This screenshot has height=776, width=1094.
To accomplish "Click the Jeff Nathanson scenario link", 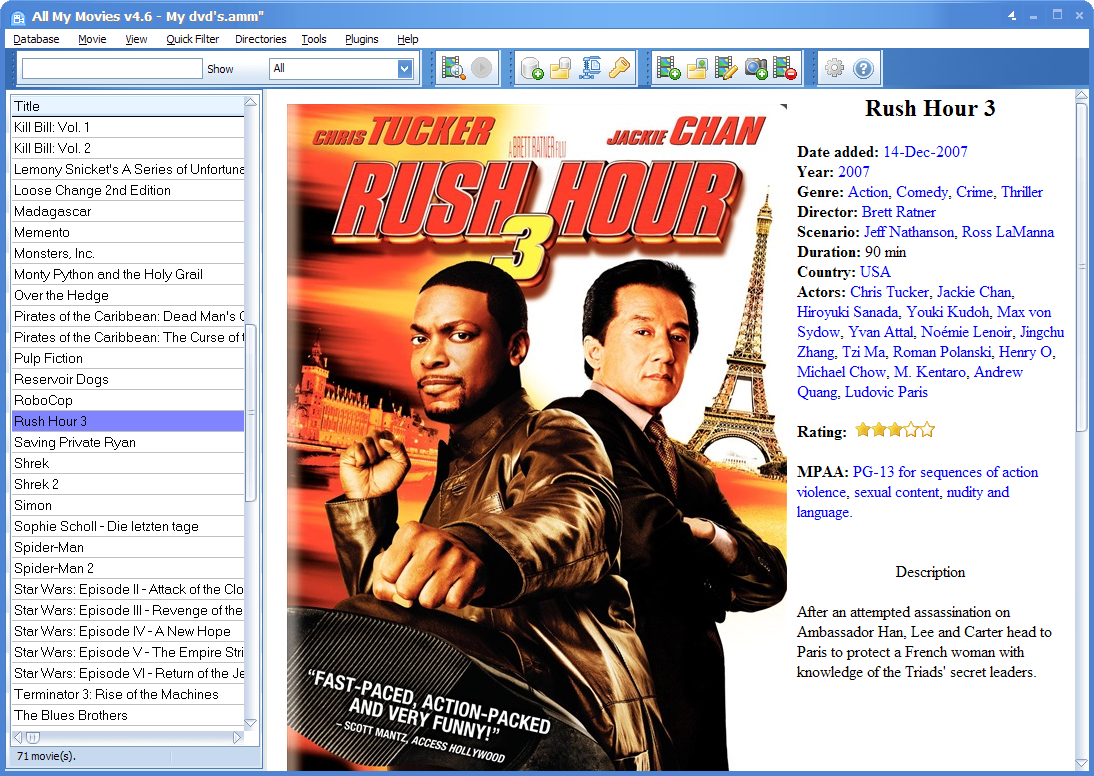I will pos(908,232).
